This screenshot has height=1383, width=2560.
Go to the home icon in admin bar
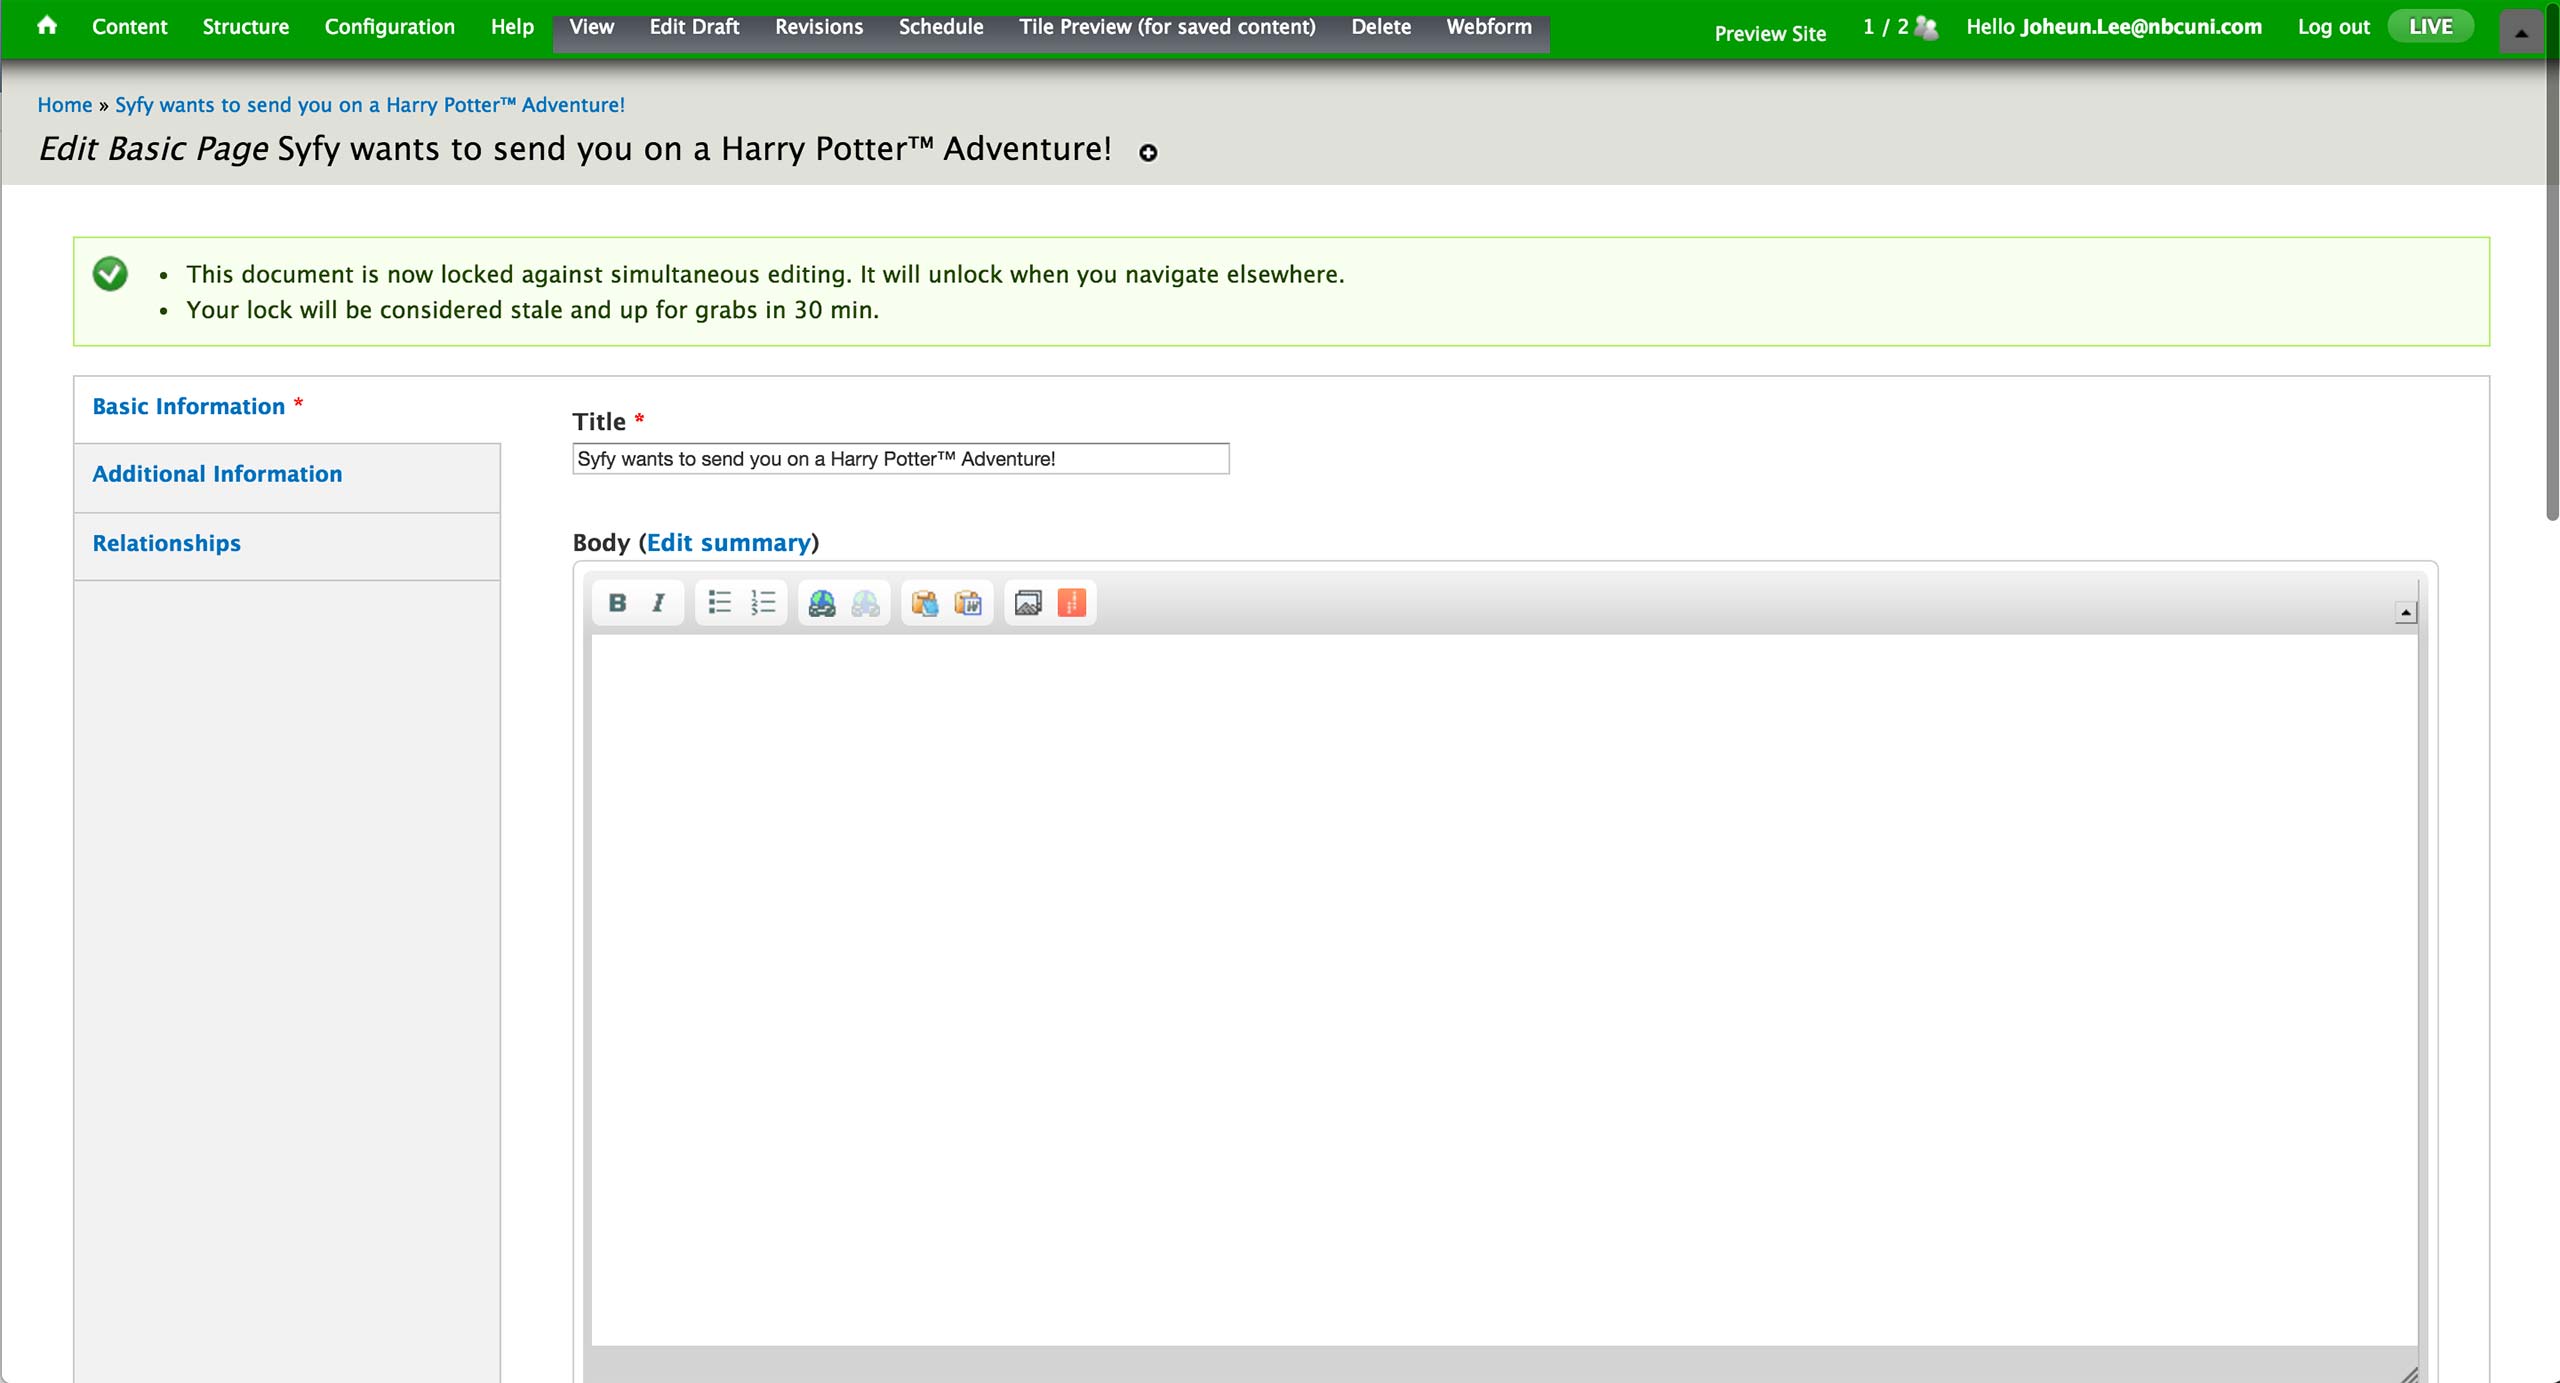click(47, 26)
